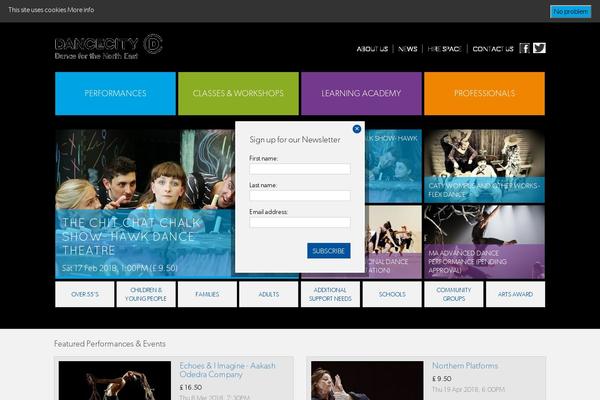Open the Learning Academy tile
The height and width of the screenshot is (400, 600).
pyautogui.click(x=361, y=93)
